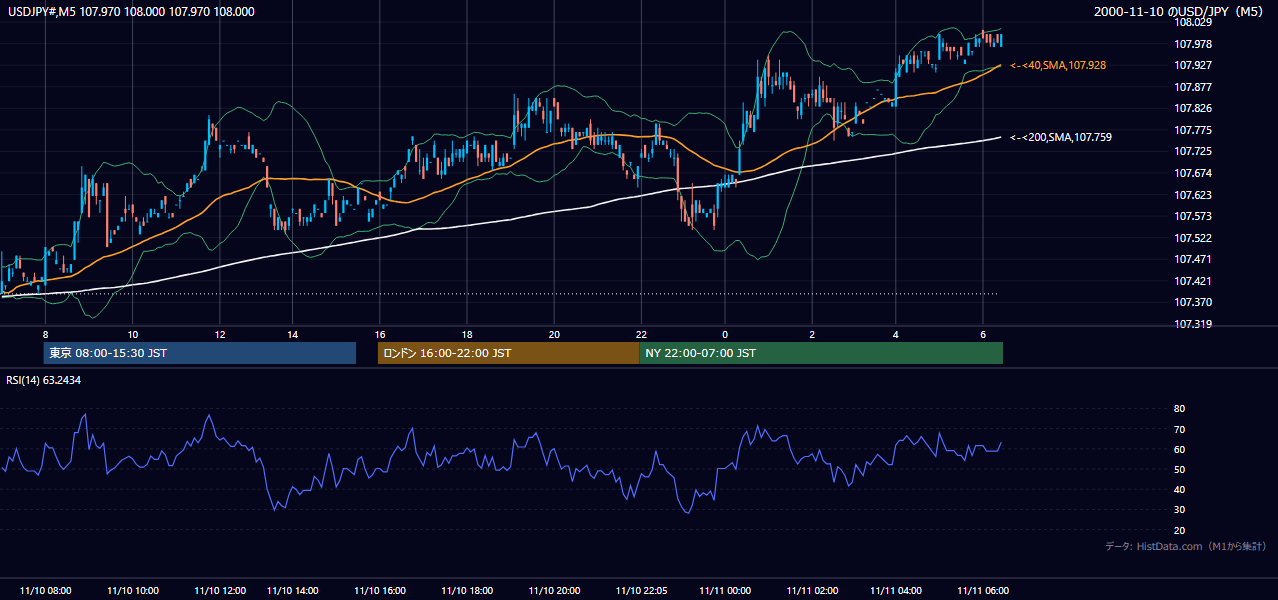Click price axis value 107.674

(1193, 173)
